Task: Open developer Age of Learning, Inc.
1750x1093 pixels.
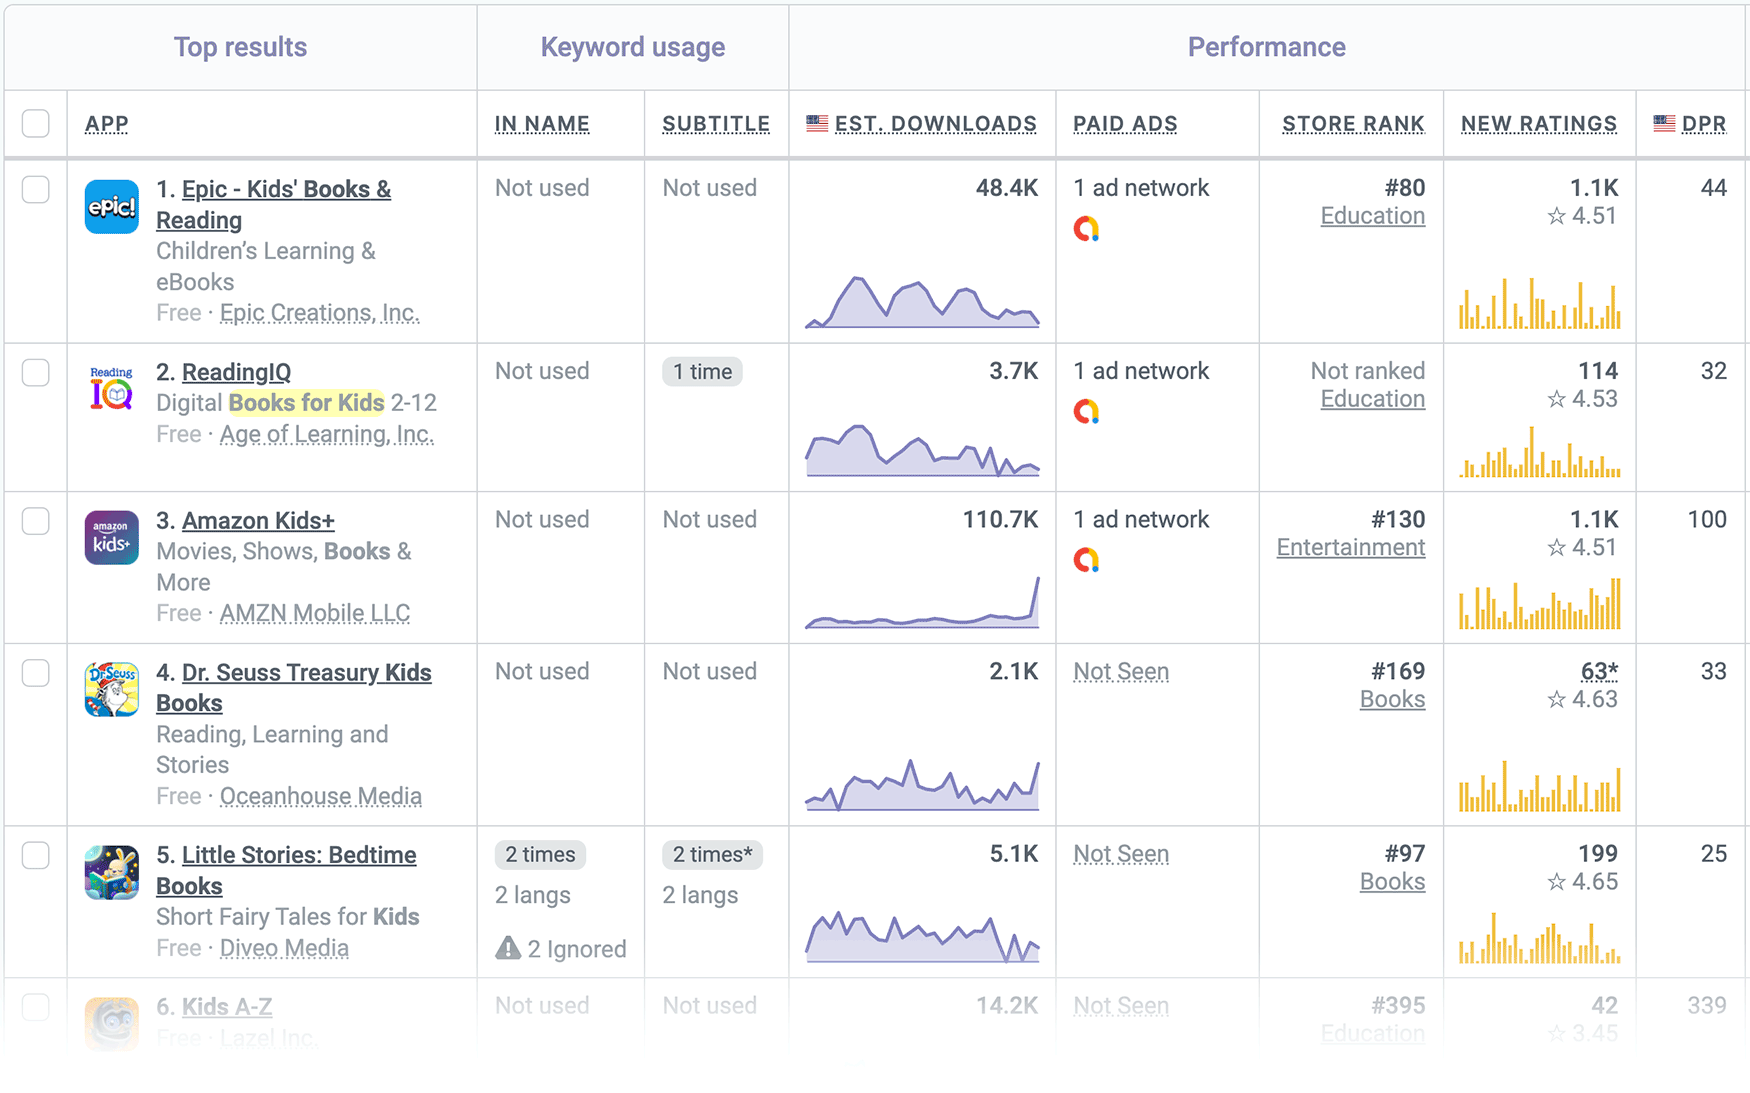Action: tap(327, 434)
